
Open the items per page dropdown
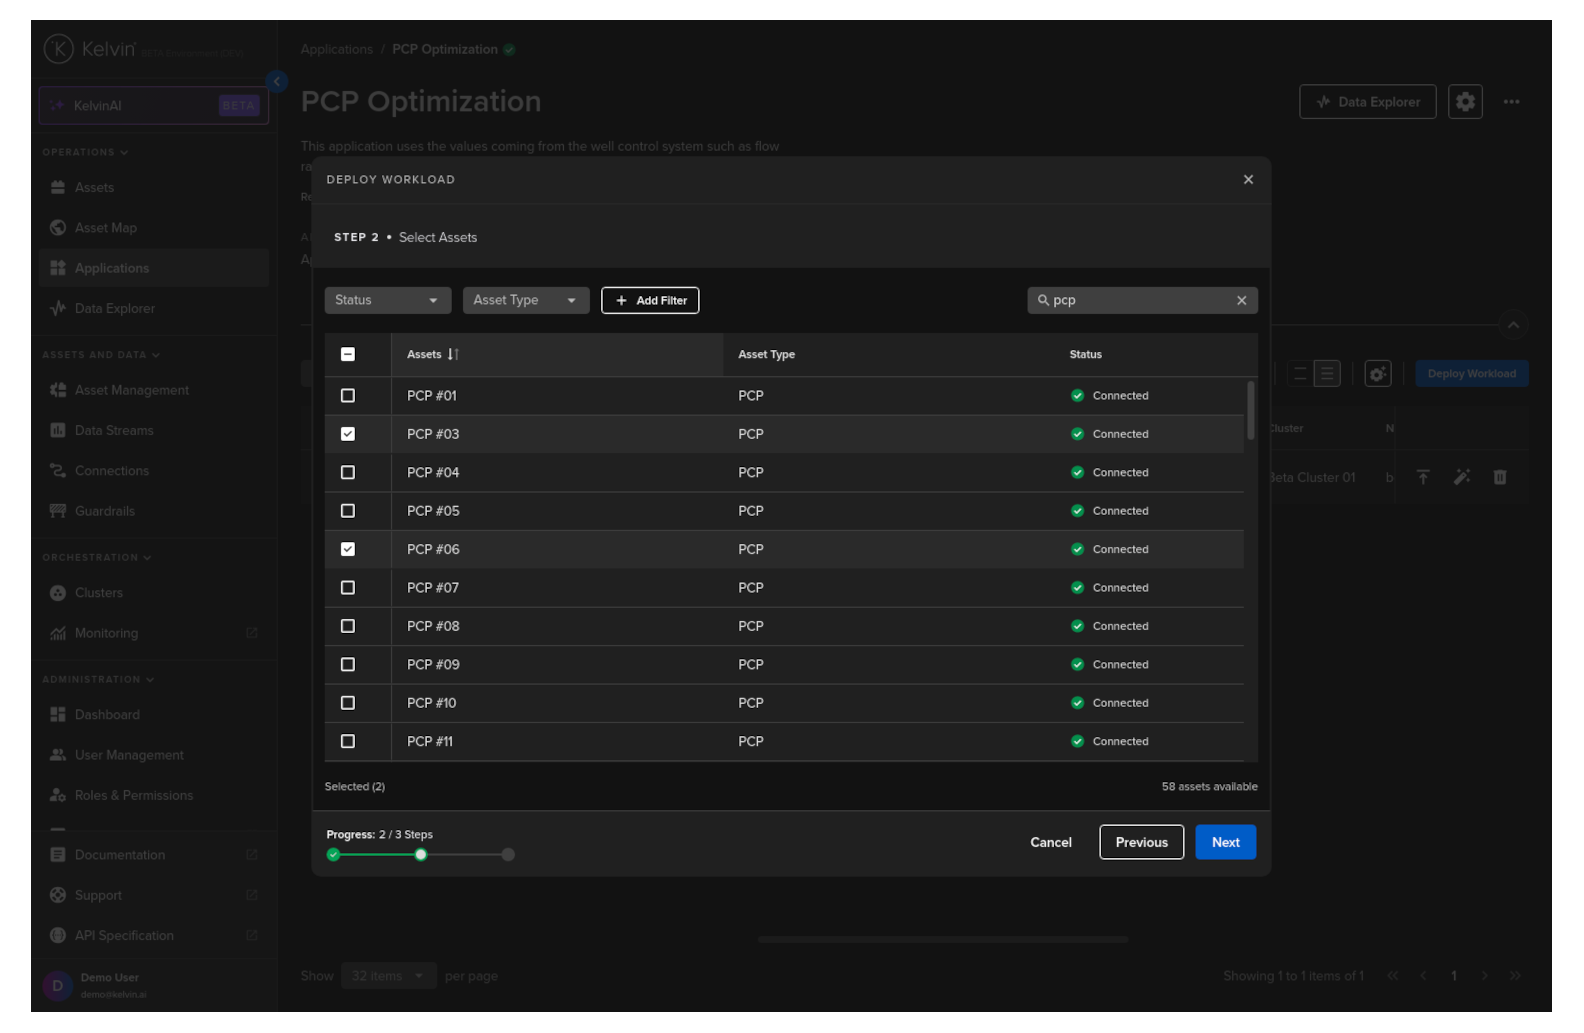pyautogui.click(x=387, y=976)
